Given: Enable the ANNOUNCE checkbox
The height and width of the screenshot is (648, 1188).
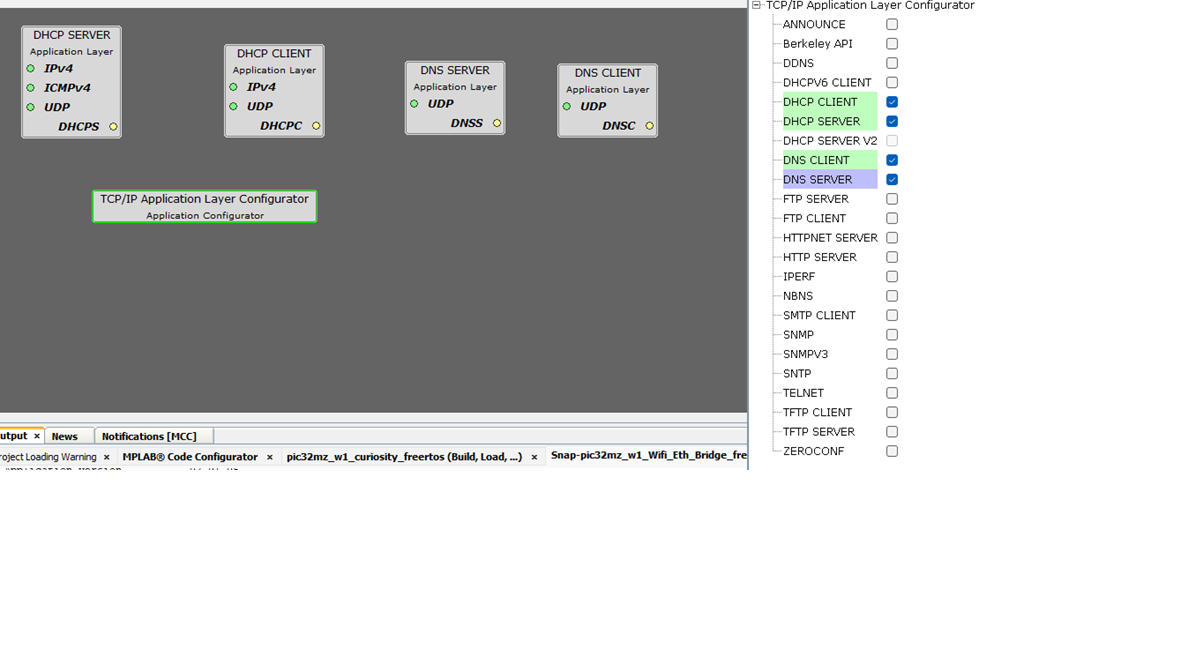Looking at the screenshot, I should pyautogui.click(x=892, y=24).
